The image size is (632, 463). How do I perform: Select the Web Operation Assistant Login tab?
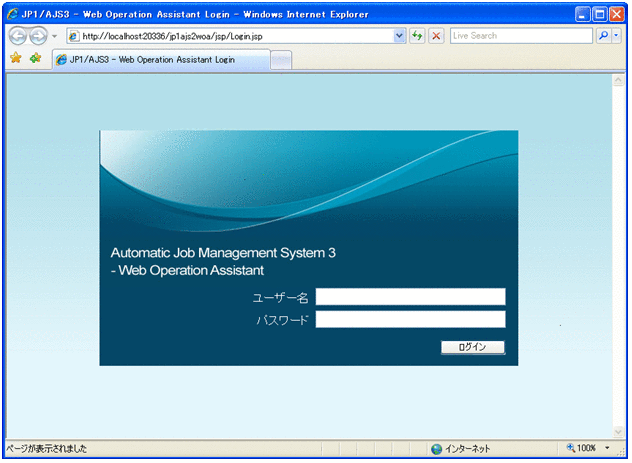[161, 60]
